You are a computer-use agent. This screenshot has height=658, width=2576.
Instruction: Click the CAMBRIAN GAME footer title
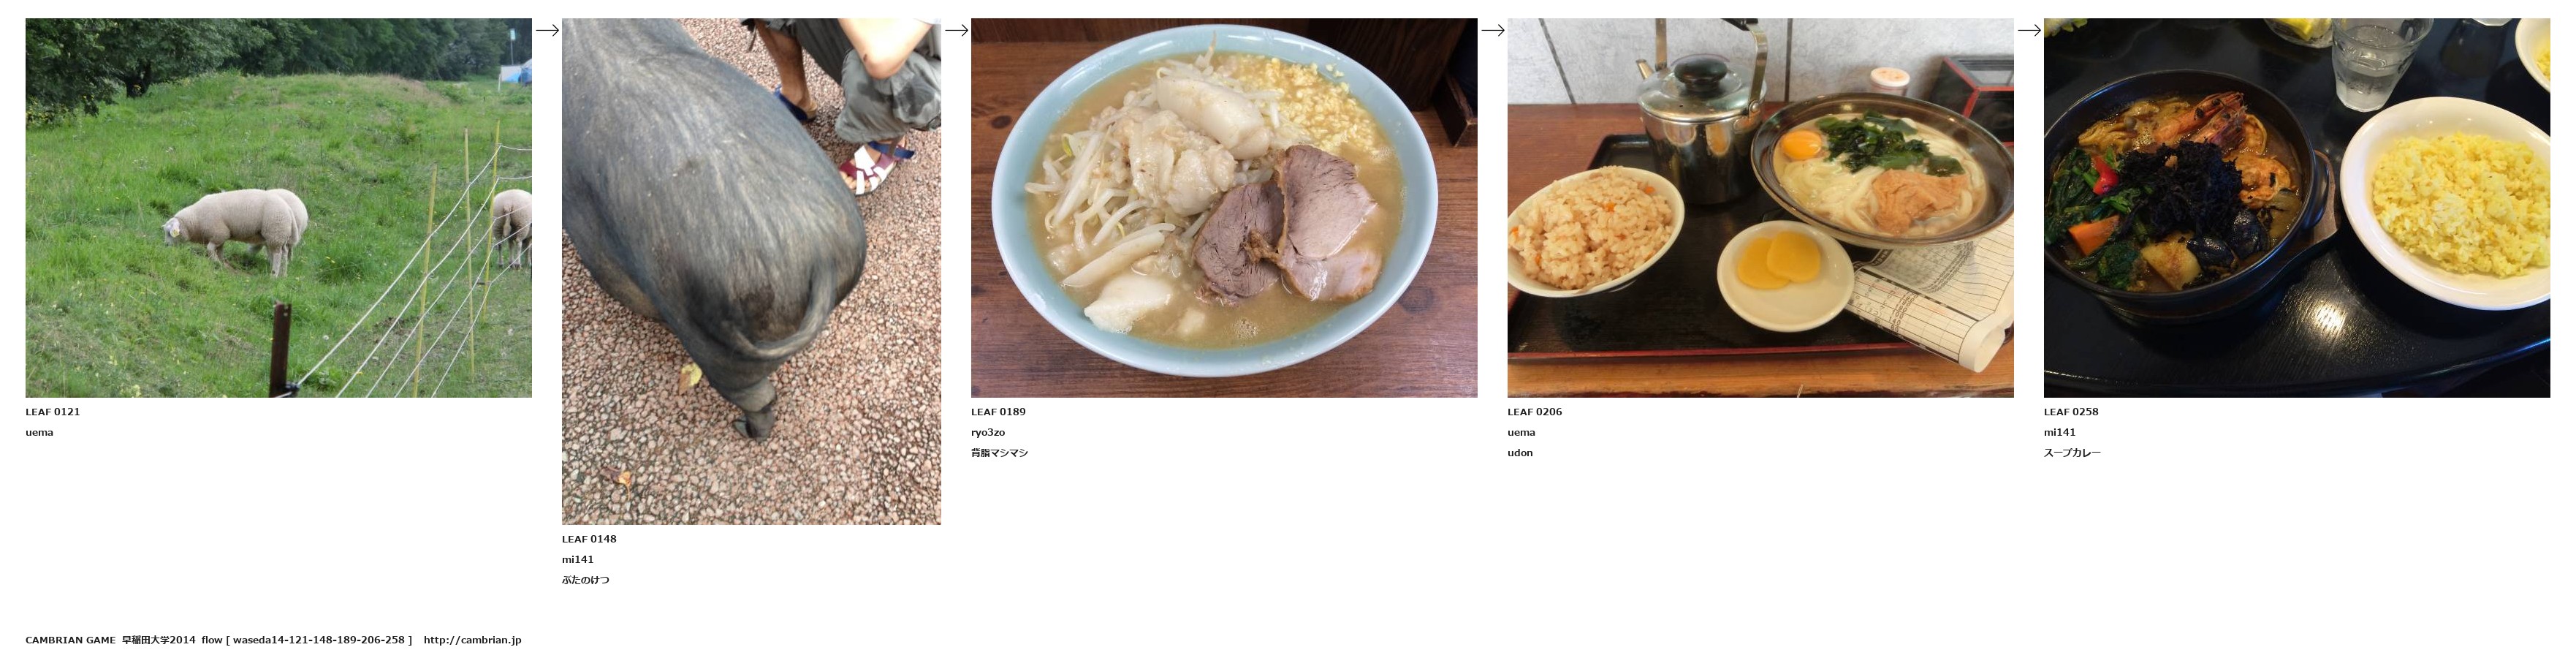coord(71,640)
